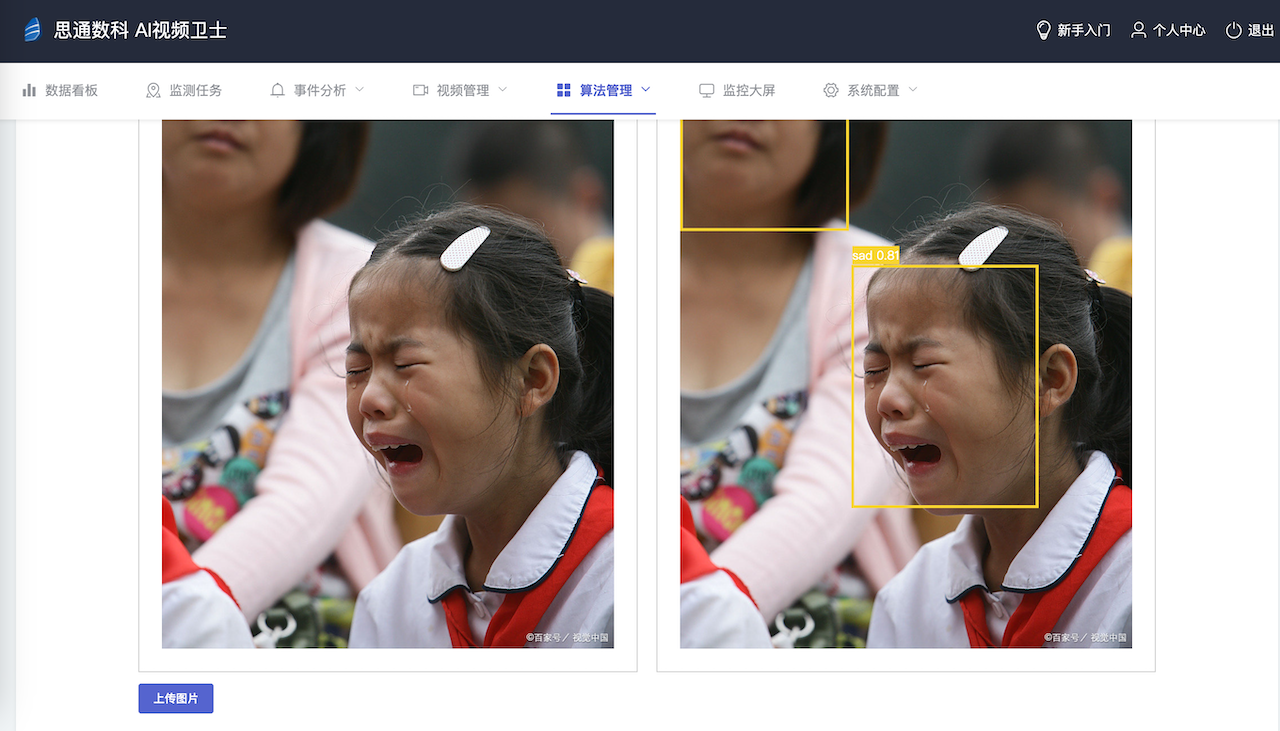Click the 个人中心 user icon
Image resolution: width=1280 pixels, height=731 pixels.
coord(1138,30)
